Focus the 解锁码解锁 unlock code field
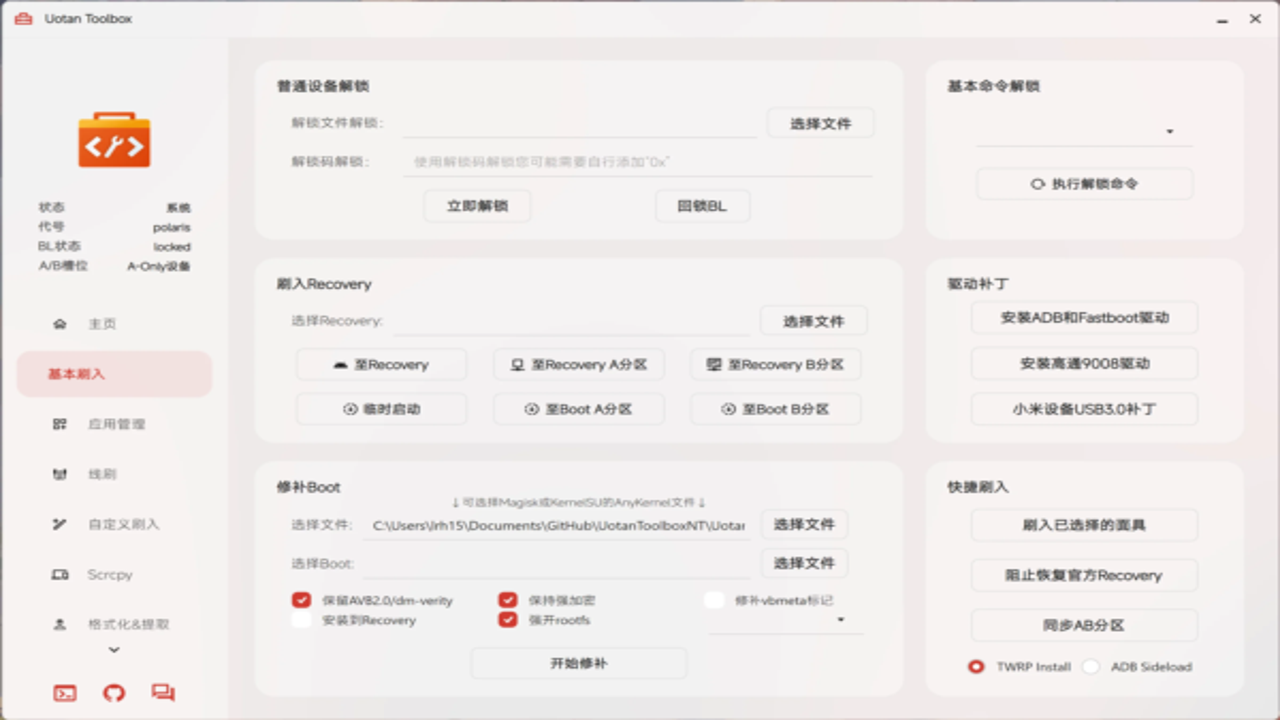1280x720 pixels. [638, 162]
